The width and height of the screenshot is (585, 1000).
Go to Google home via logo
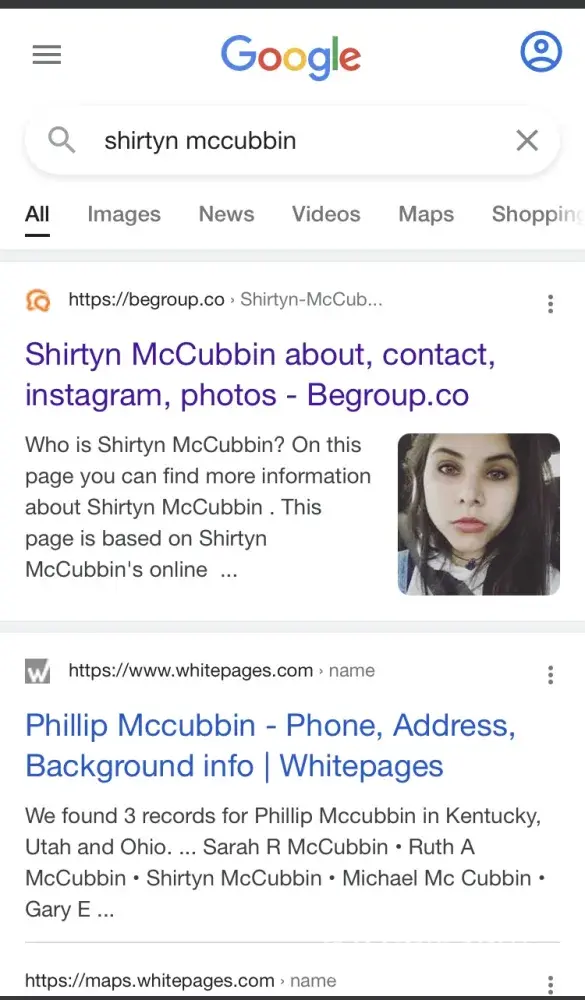(291, 56)
